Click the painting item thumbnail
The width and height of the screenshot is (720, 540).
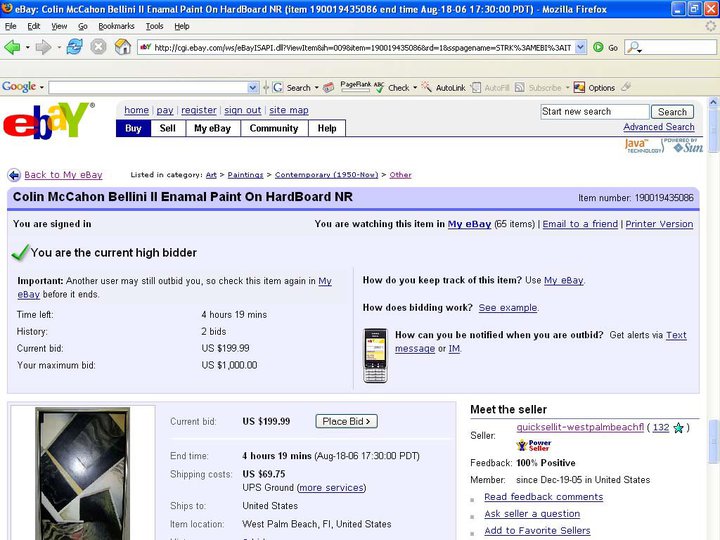pyautogui.click(x=83, y=474)
